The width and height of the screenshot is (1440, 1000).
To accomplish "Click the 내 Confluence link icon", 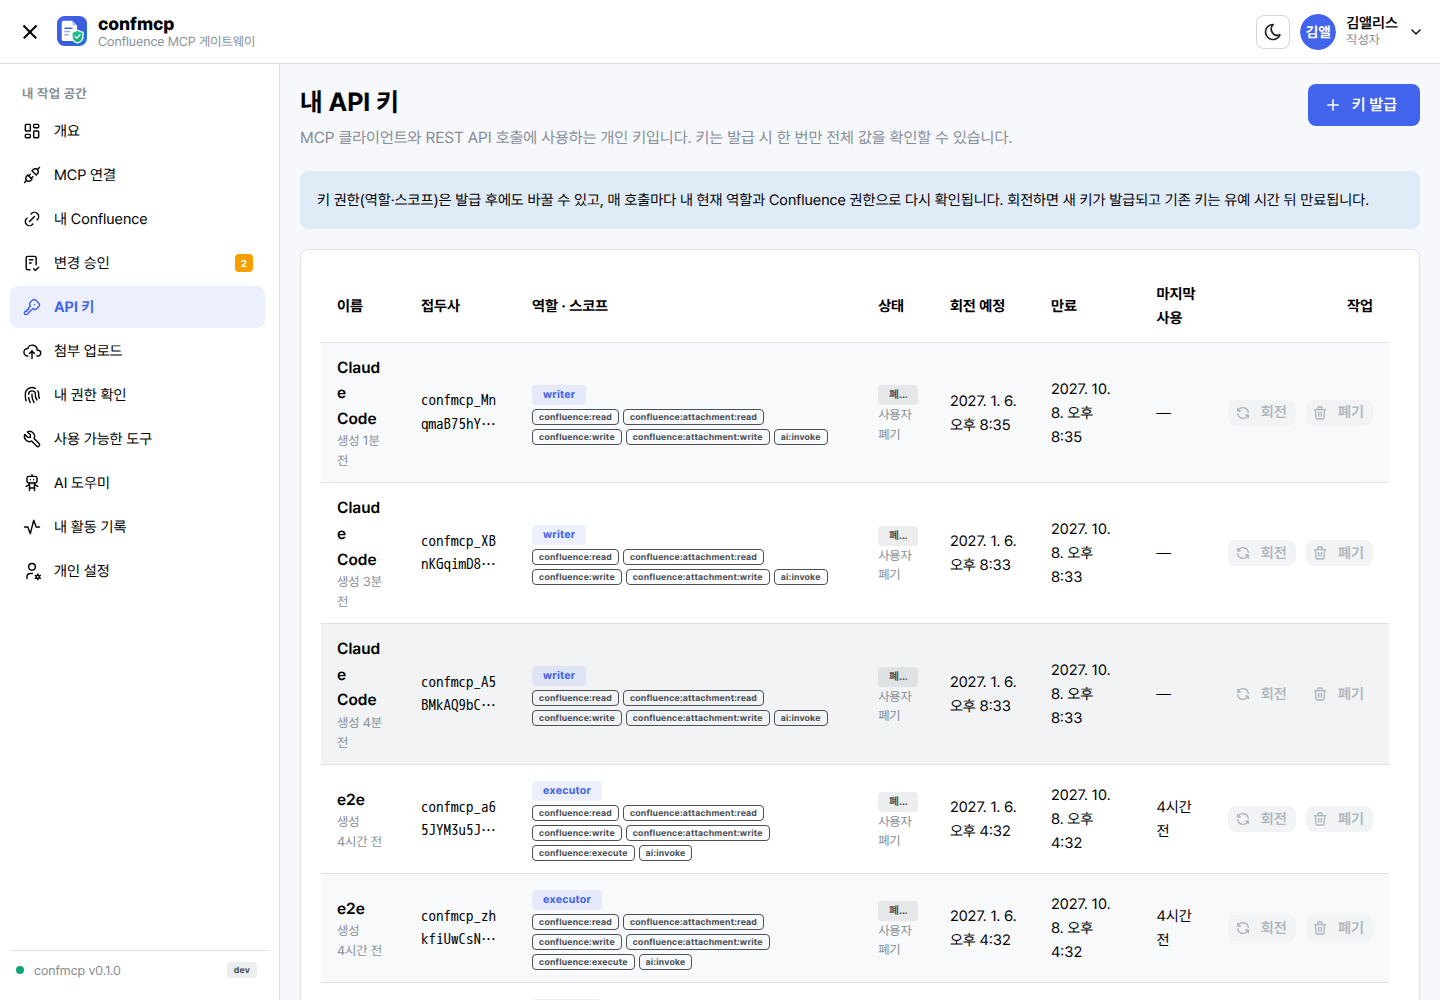I will (x=32, y=219).
